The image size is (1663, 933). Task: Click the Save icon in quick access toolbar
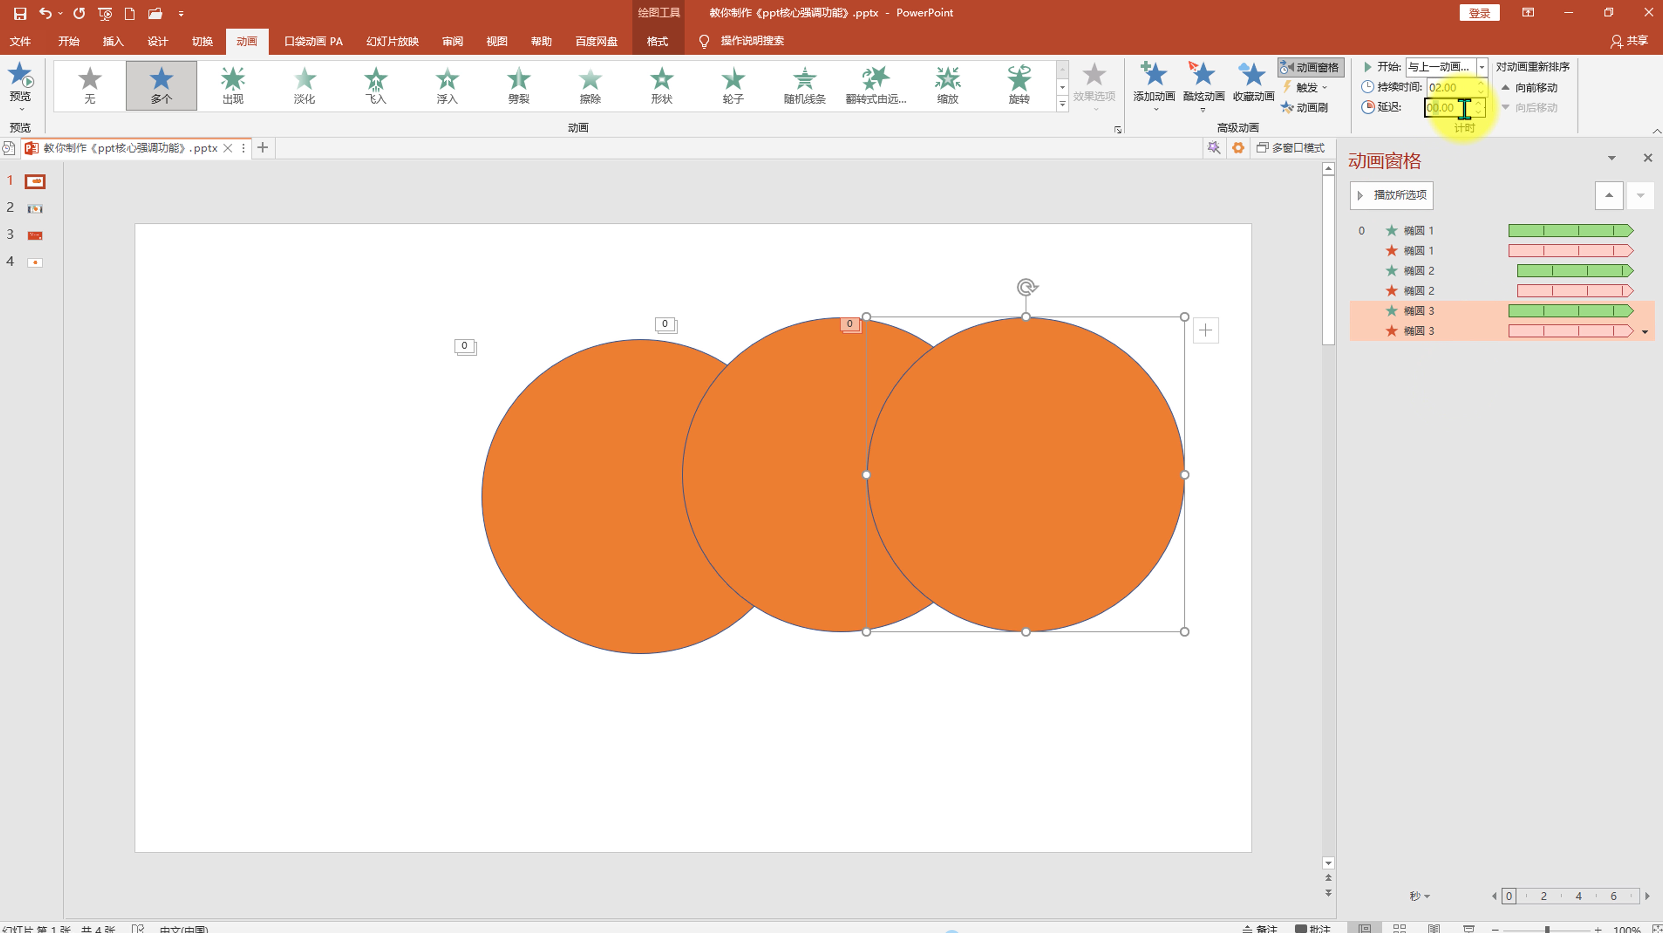[20, 13]
